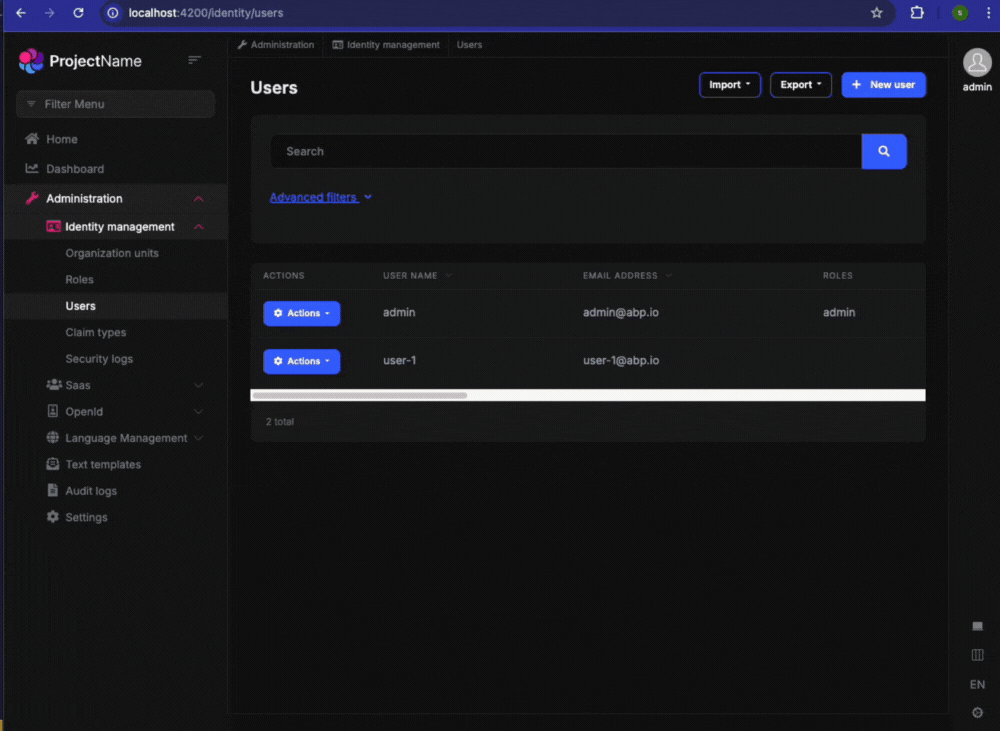
Task: Open the Import dropdown
Action: pos(729,85)
